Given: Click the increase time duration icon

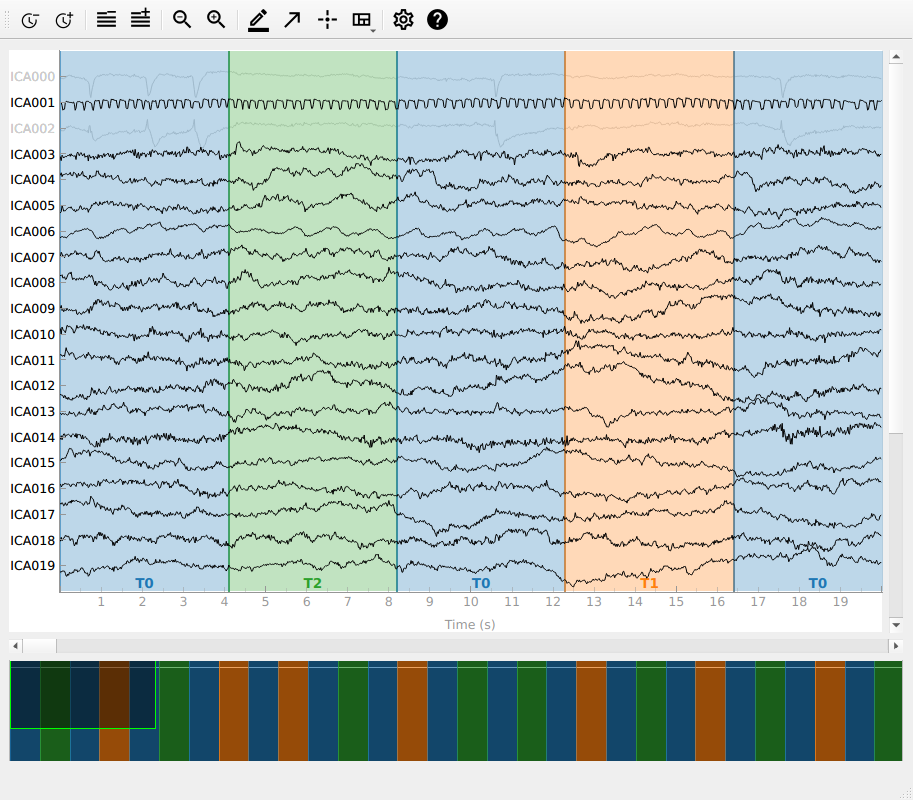Looking at the screenshot, I should pyautogui.click(x=64, y=19).
